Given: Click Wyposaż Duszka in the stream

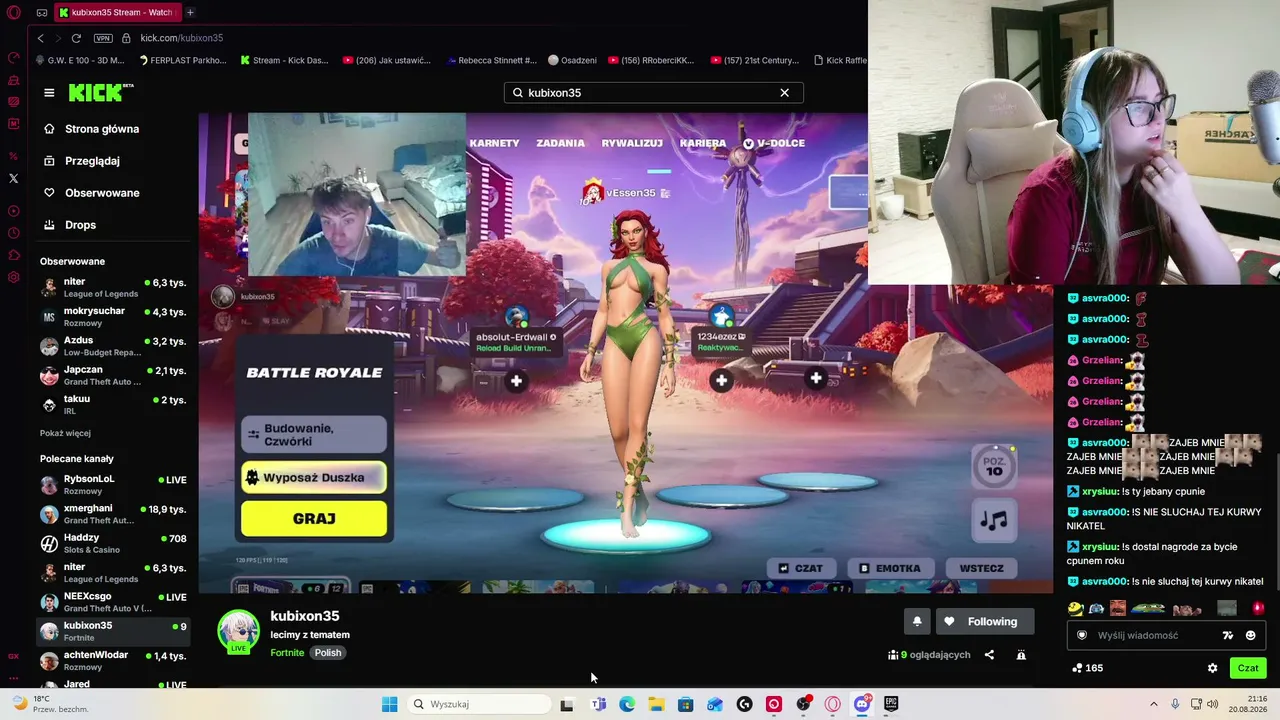Looking at the screenshot, I should pos(314,478).
